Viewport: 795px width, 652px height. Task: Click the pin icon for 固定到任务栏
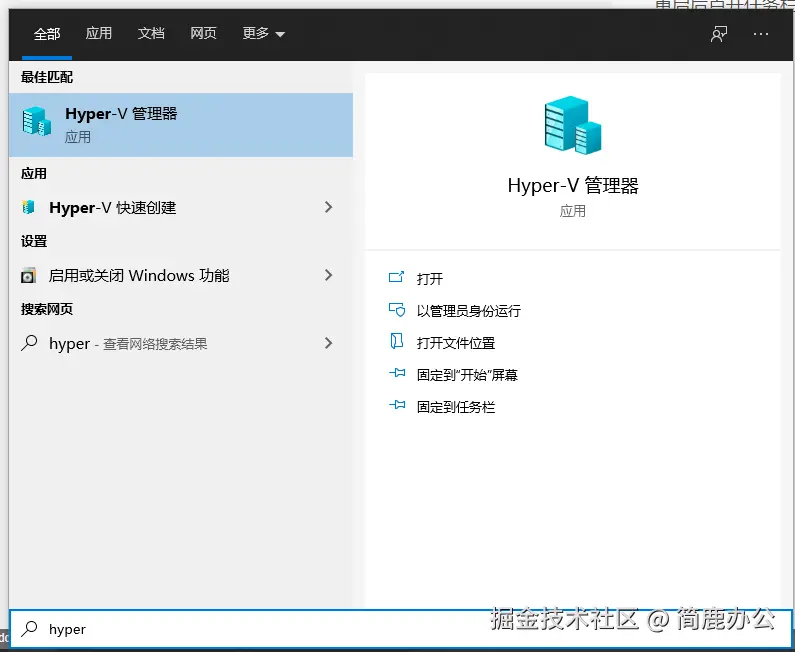[x=397, y=405]
